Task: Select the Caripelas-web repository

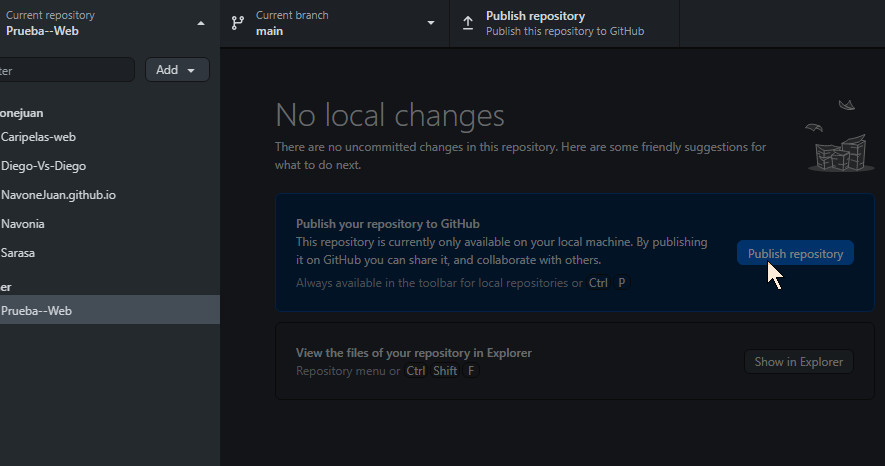Action: click(x=109, y=137)
